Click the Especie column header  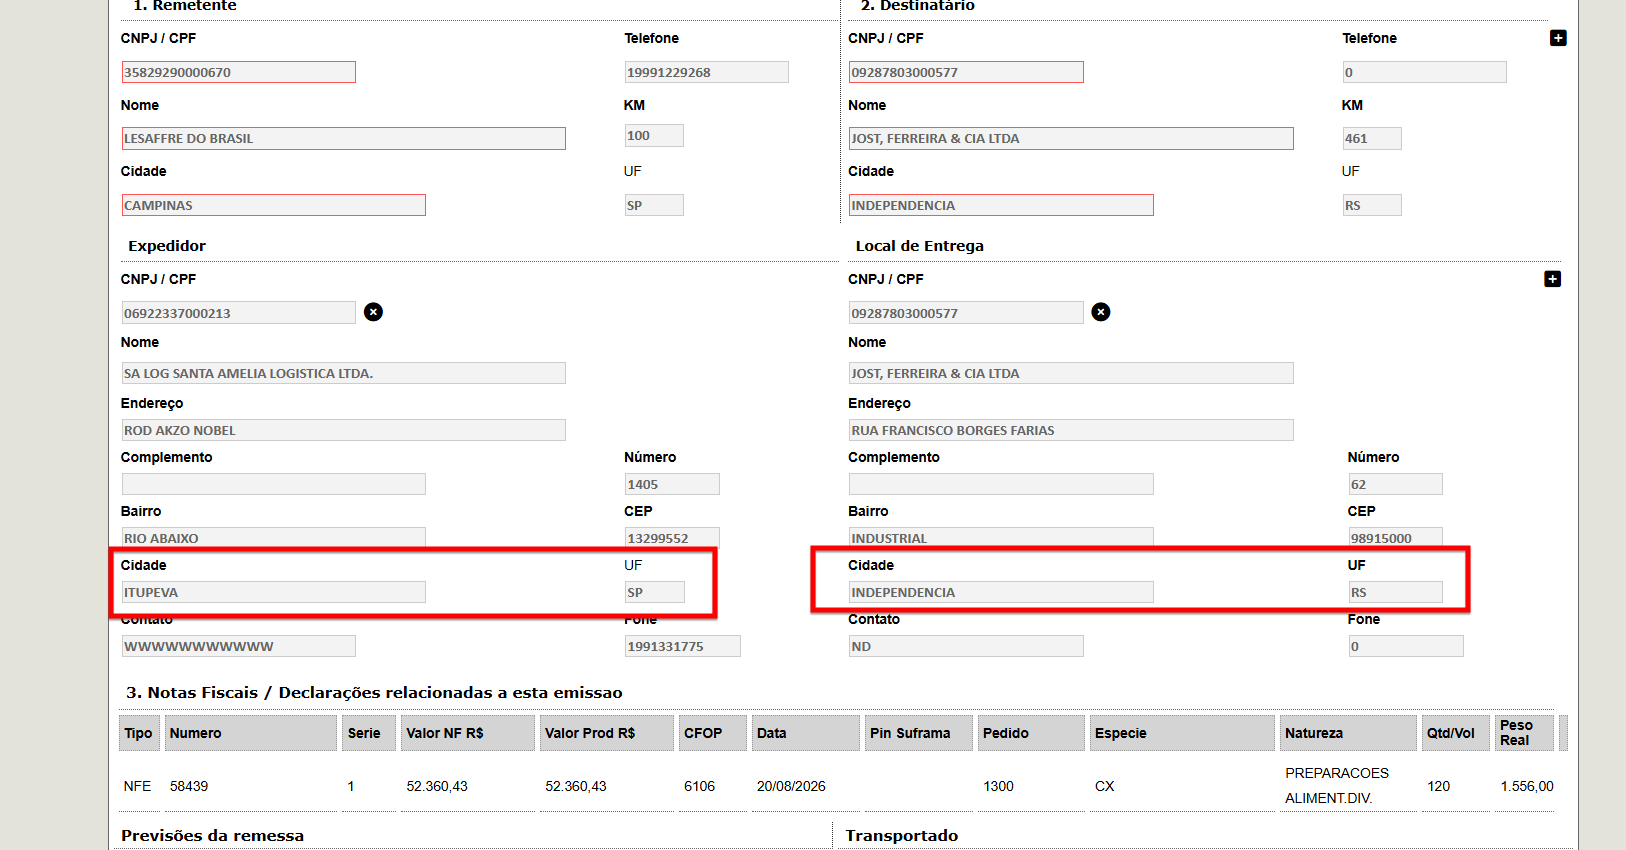coord(1183,733)
